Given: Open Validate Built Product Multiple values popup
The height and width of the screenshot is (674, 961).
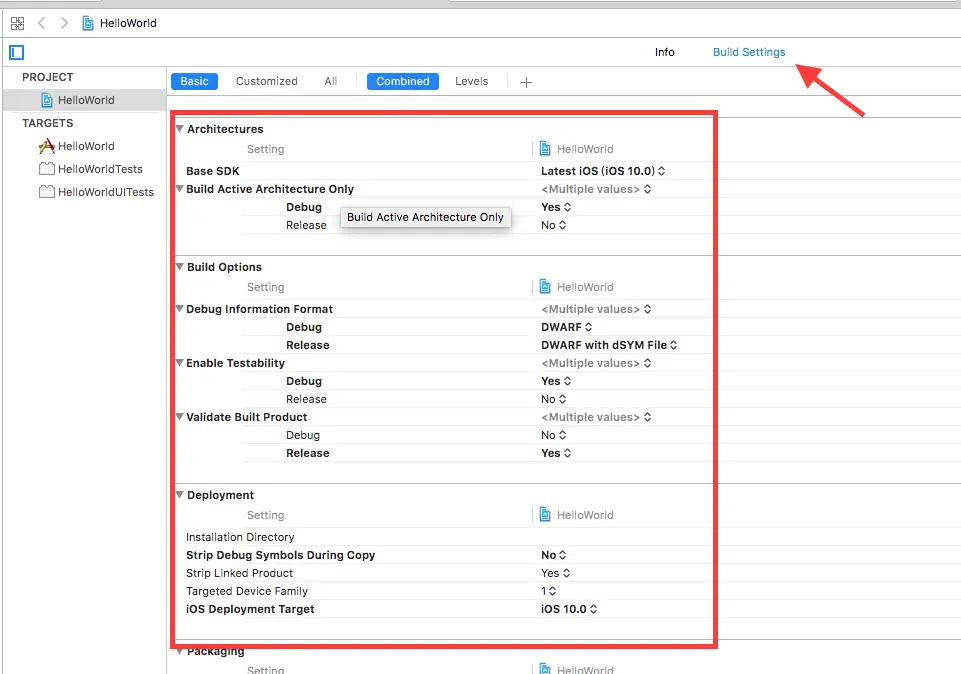Looking at the screenshot, I should coord(596,417).
